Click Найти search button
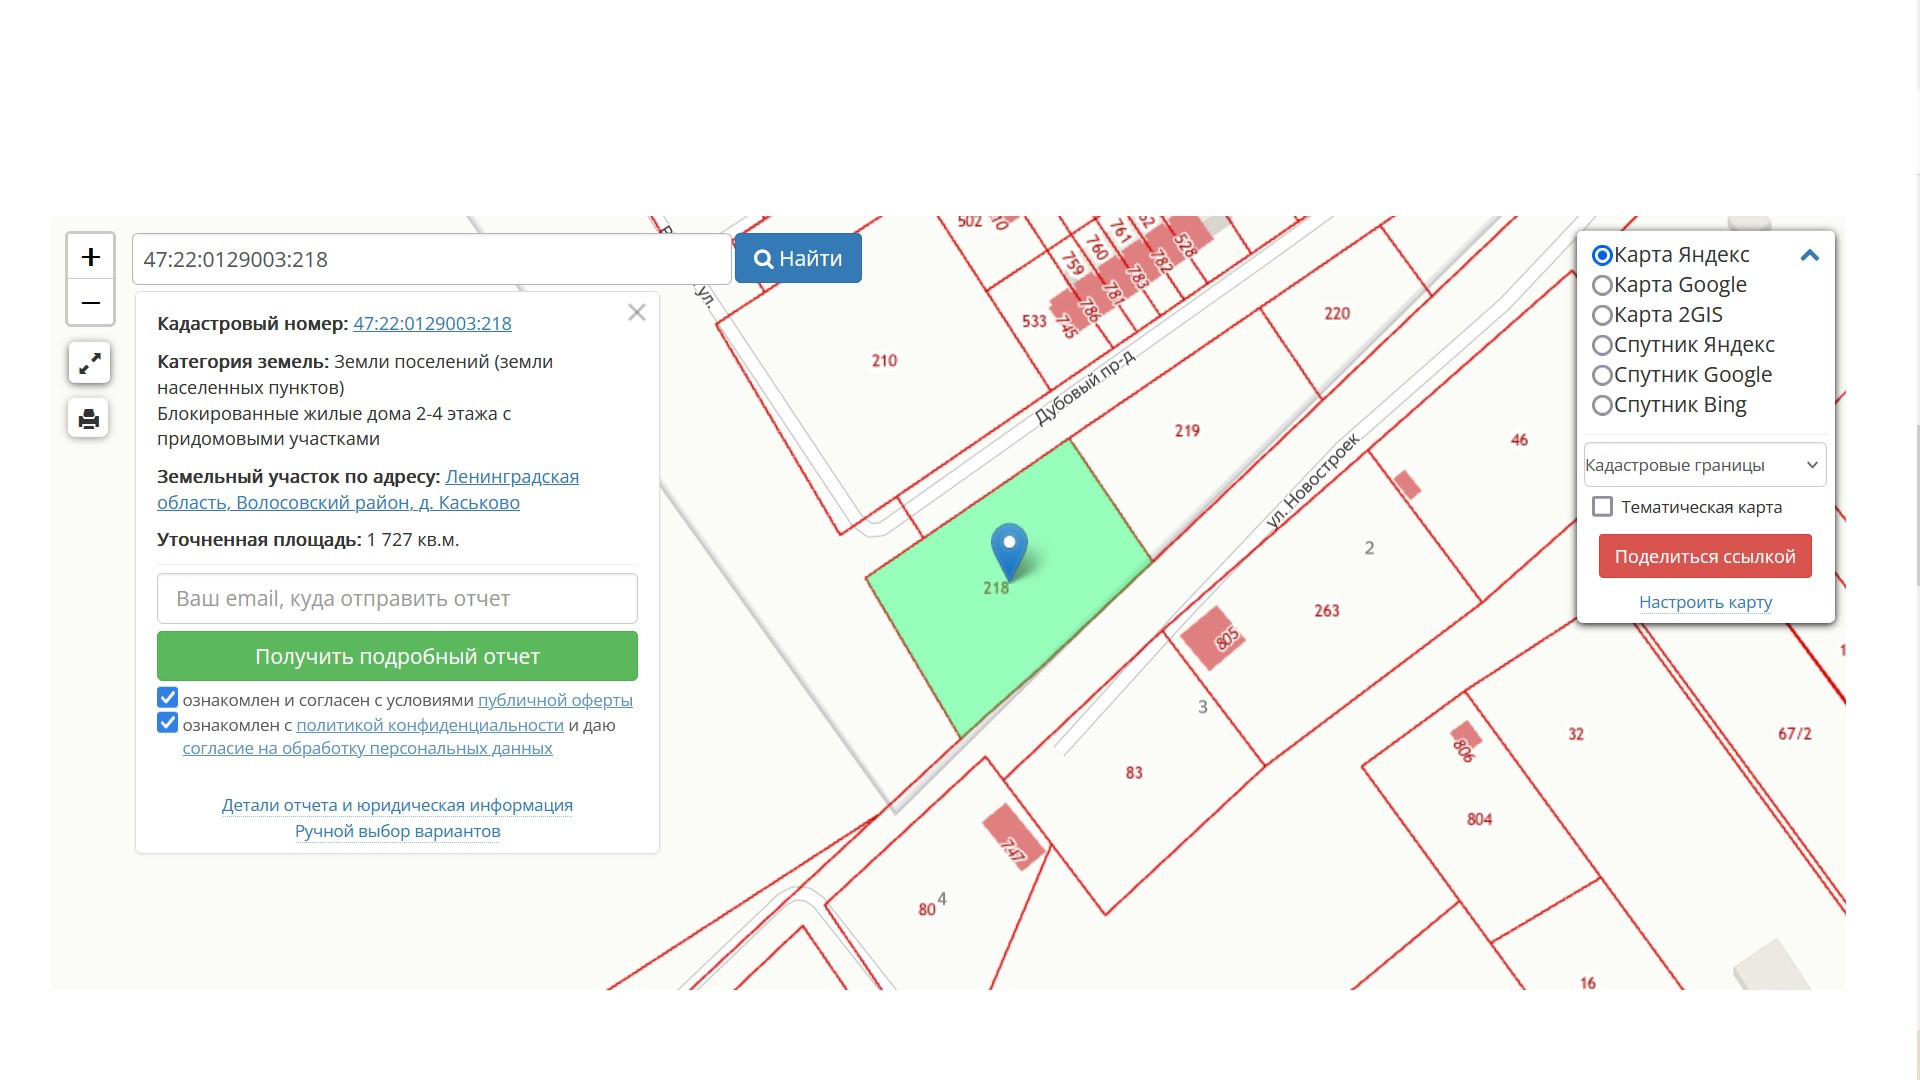Viewport: 1920px width, 1080px height. point(798,259)
